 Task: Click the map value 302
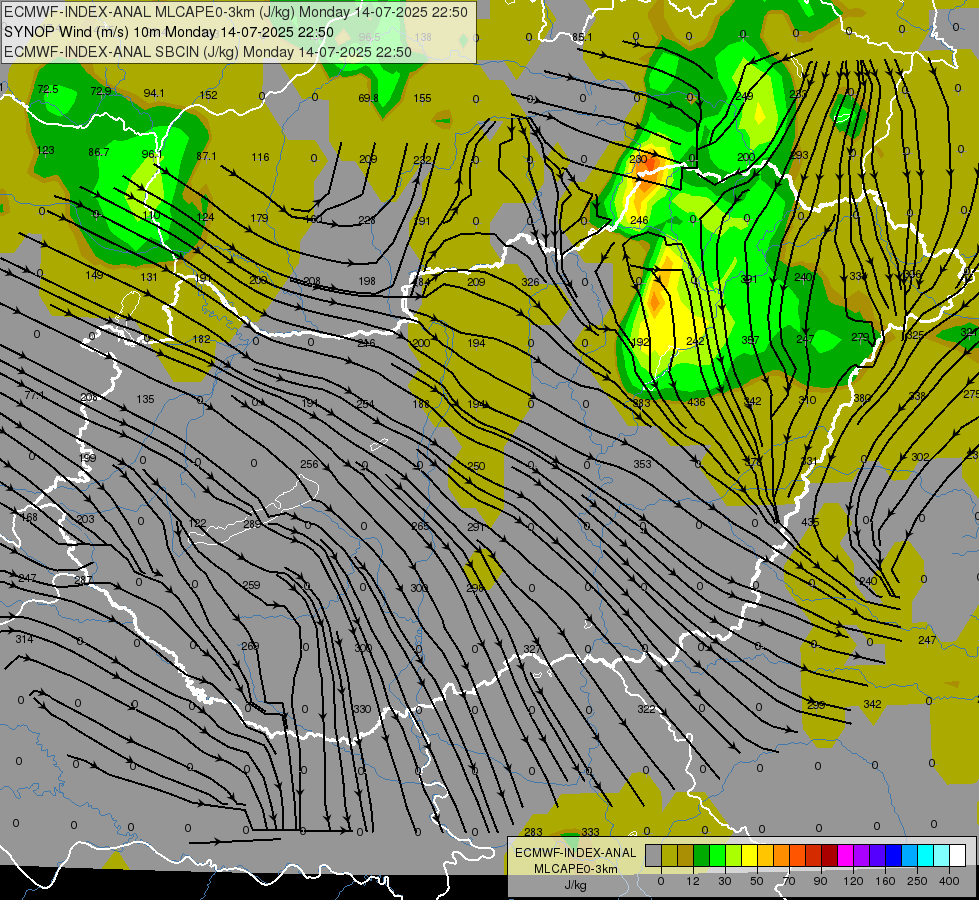pos(920,457)
